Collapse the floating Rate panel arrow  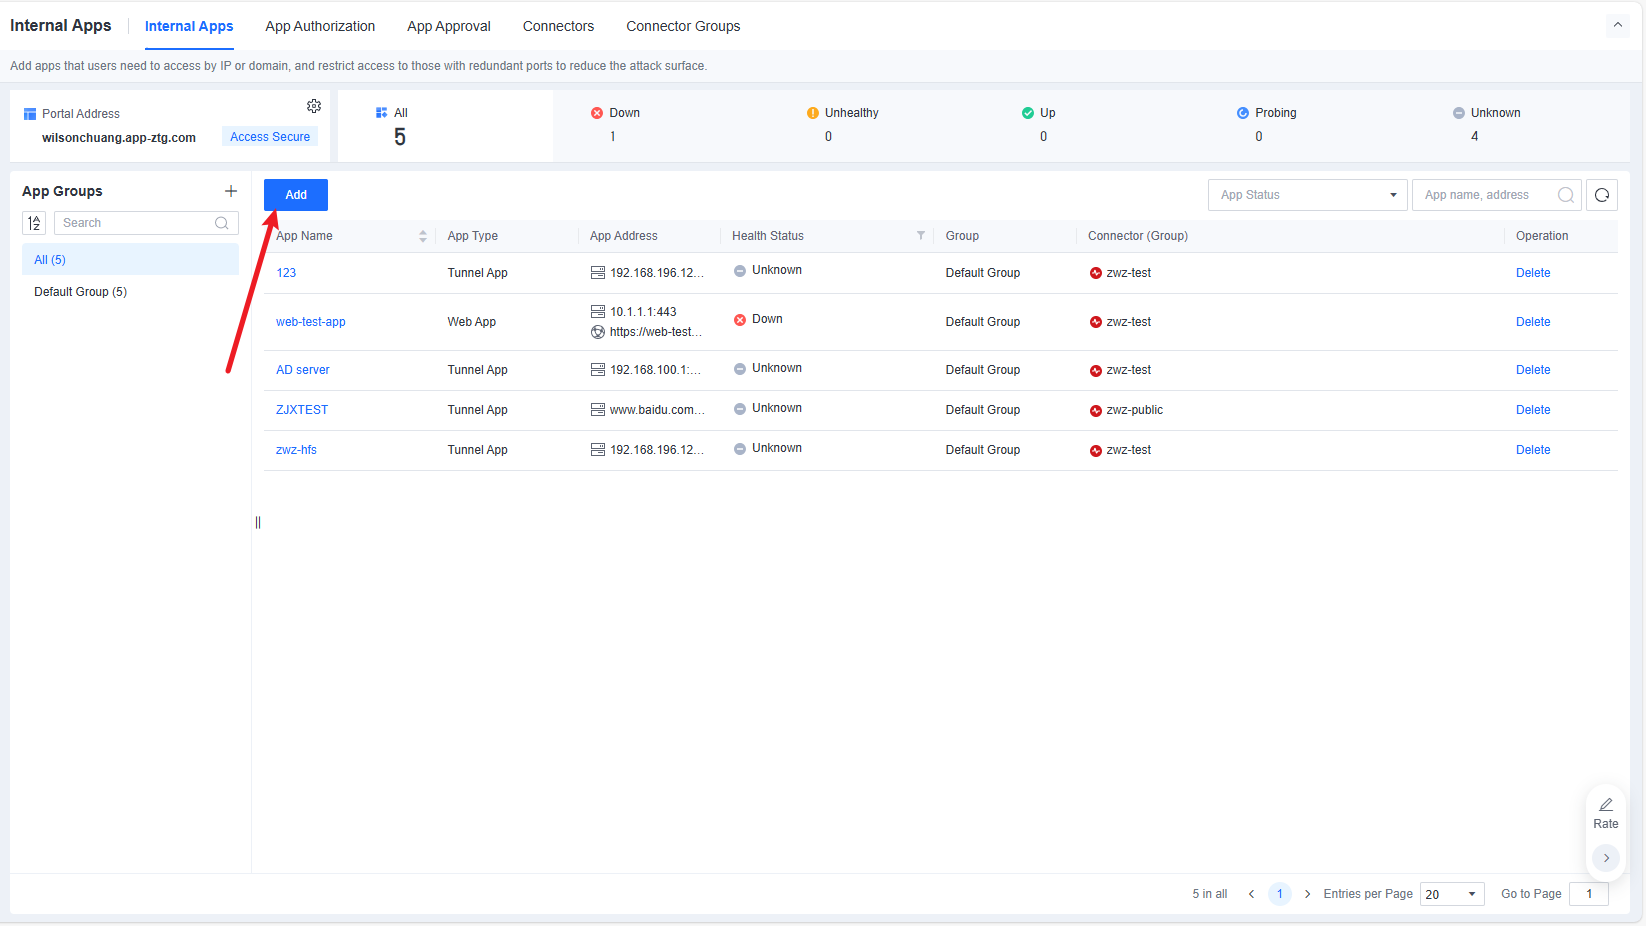1606,858
